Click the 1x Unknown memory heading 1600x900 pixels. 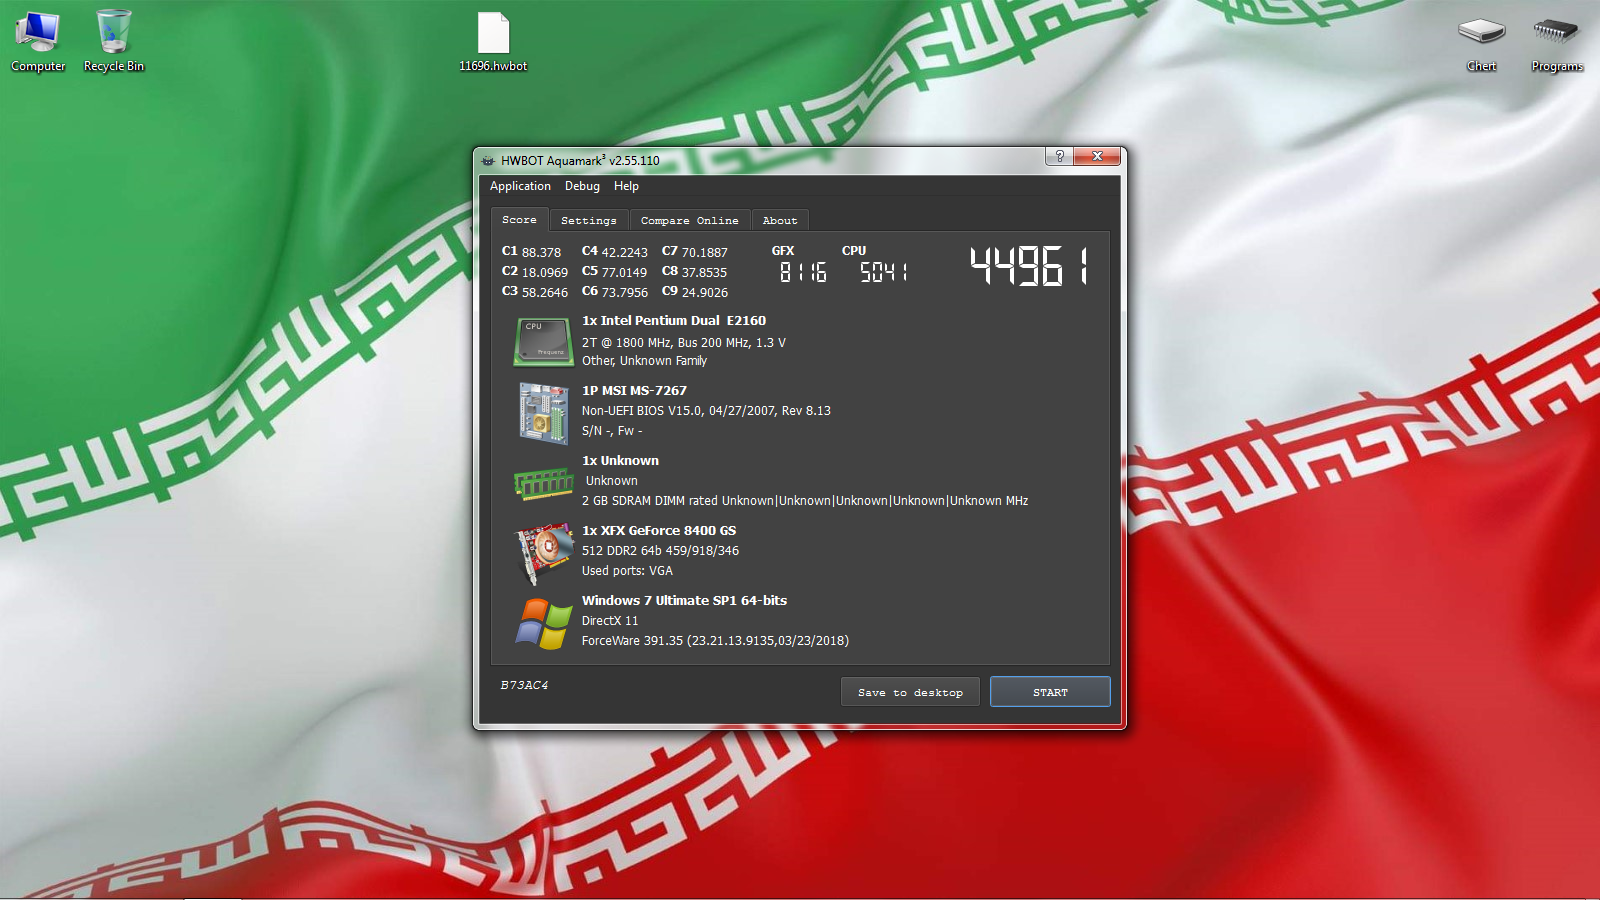[620, 461]
